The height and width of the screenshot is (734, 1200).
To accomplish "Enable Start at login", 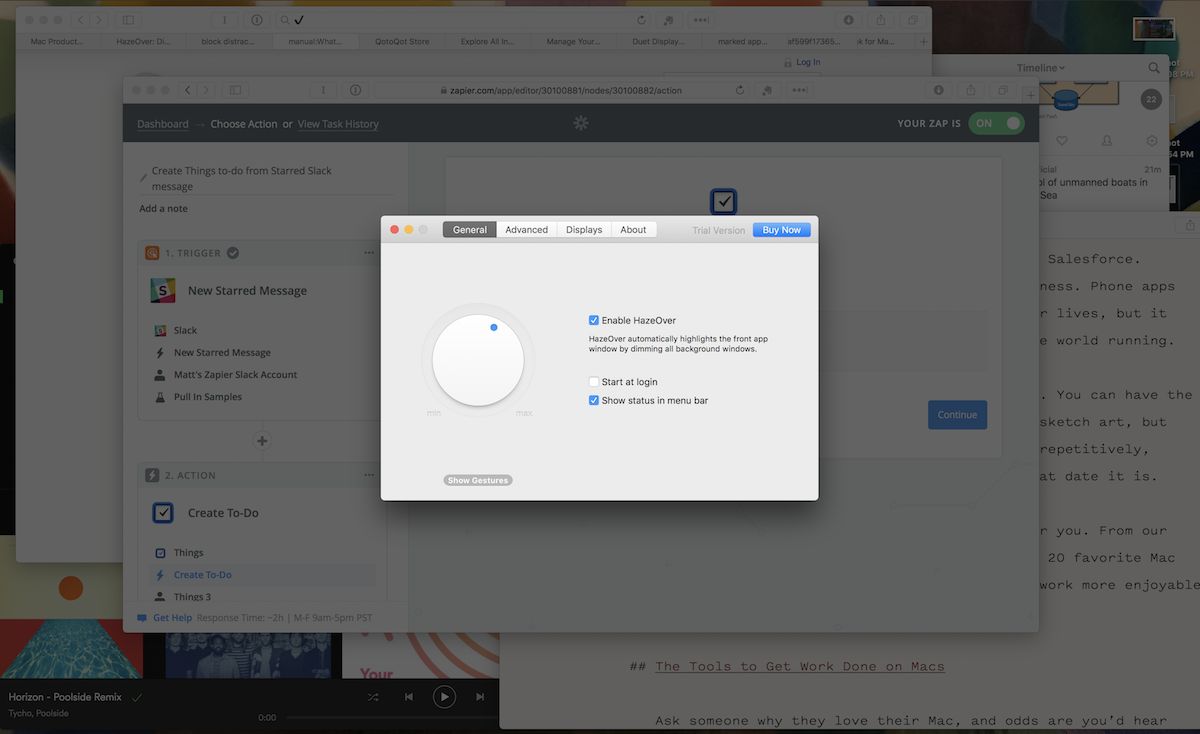I will pyautogui.click(x=594, y=382).
